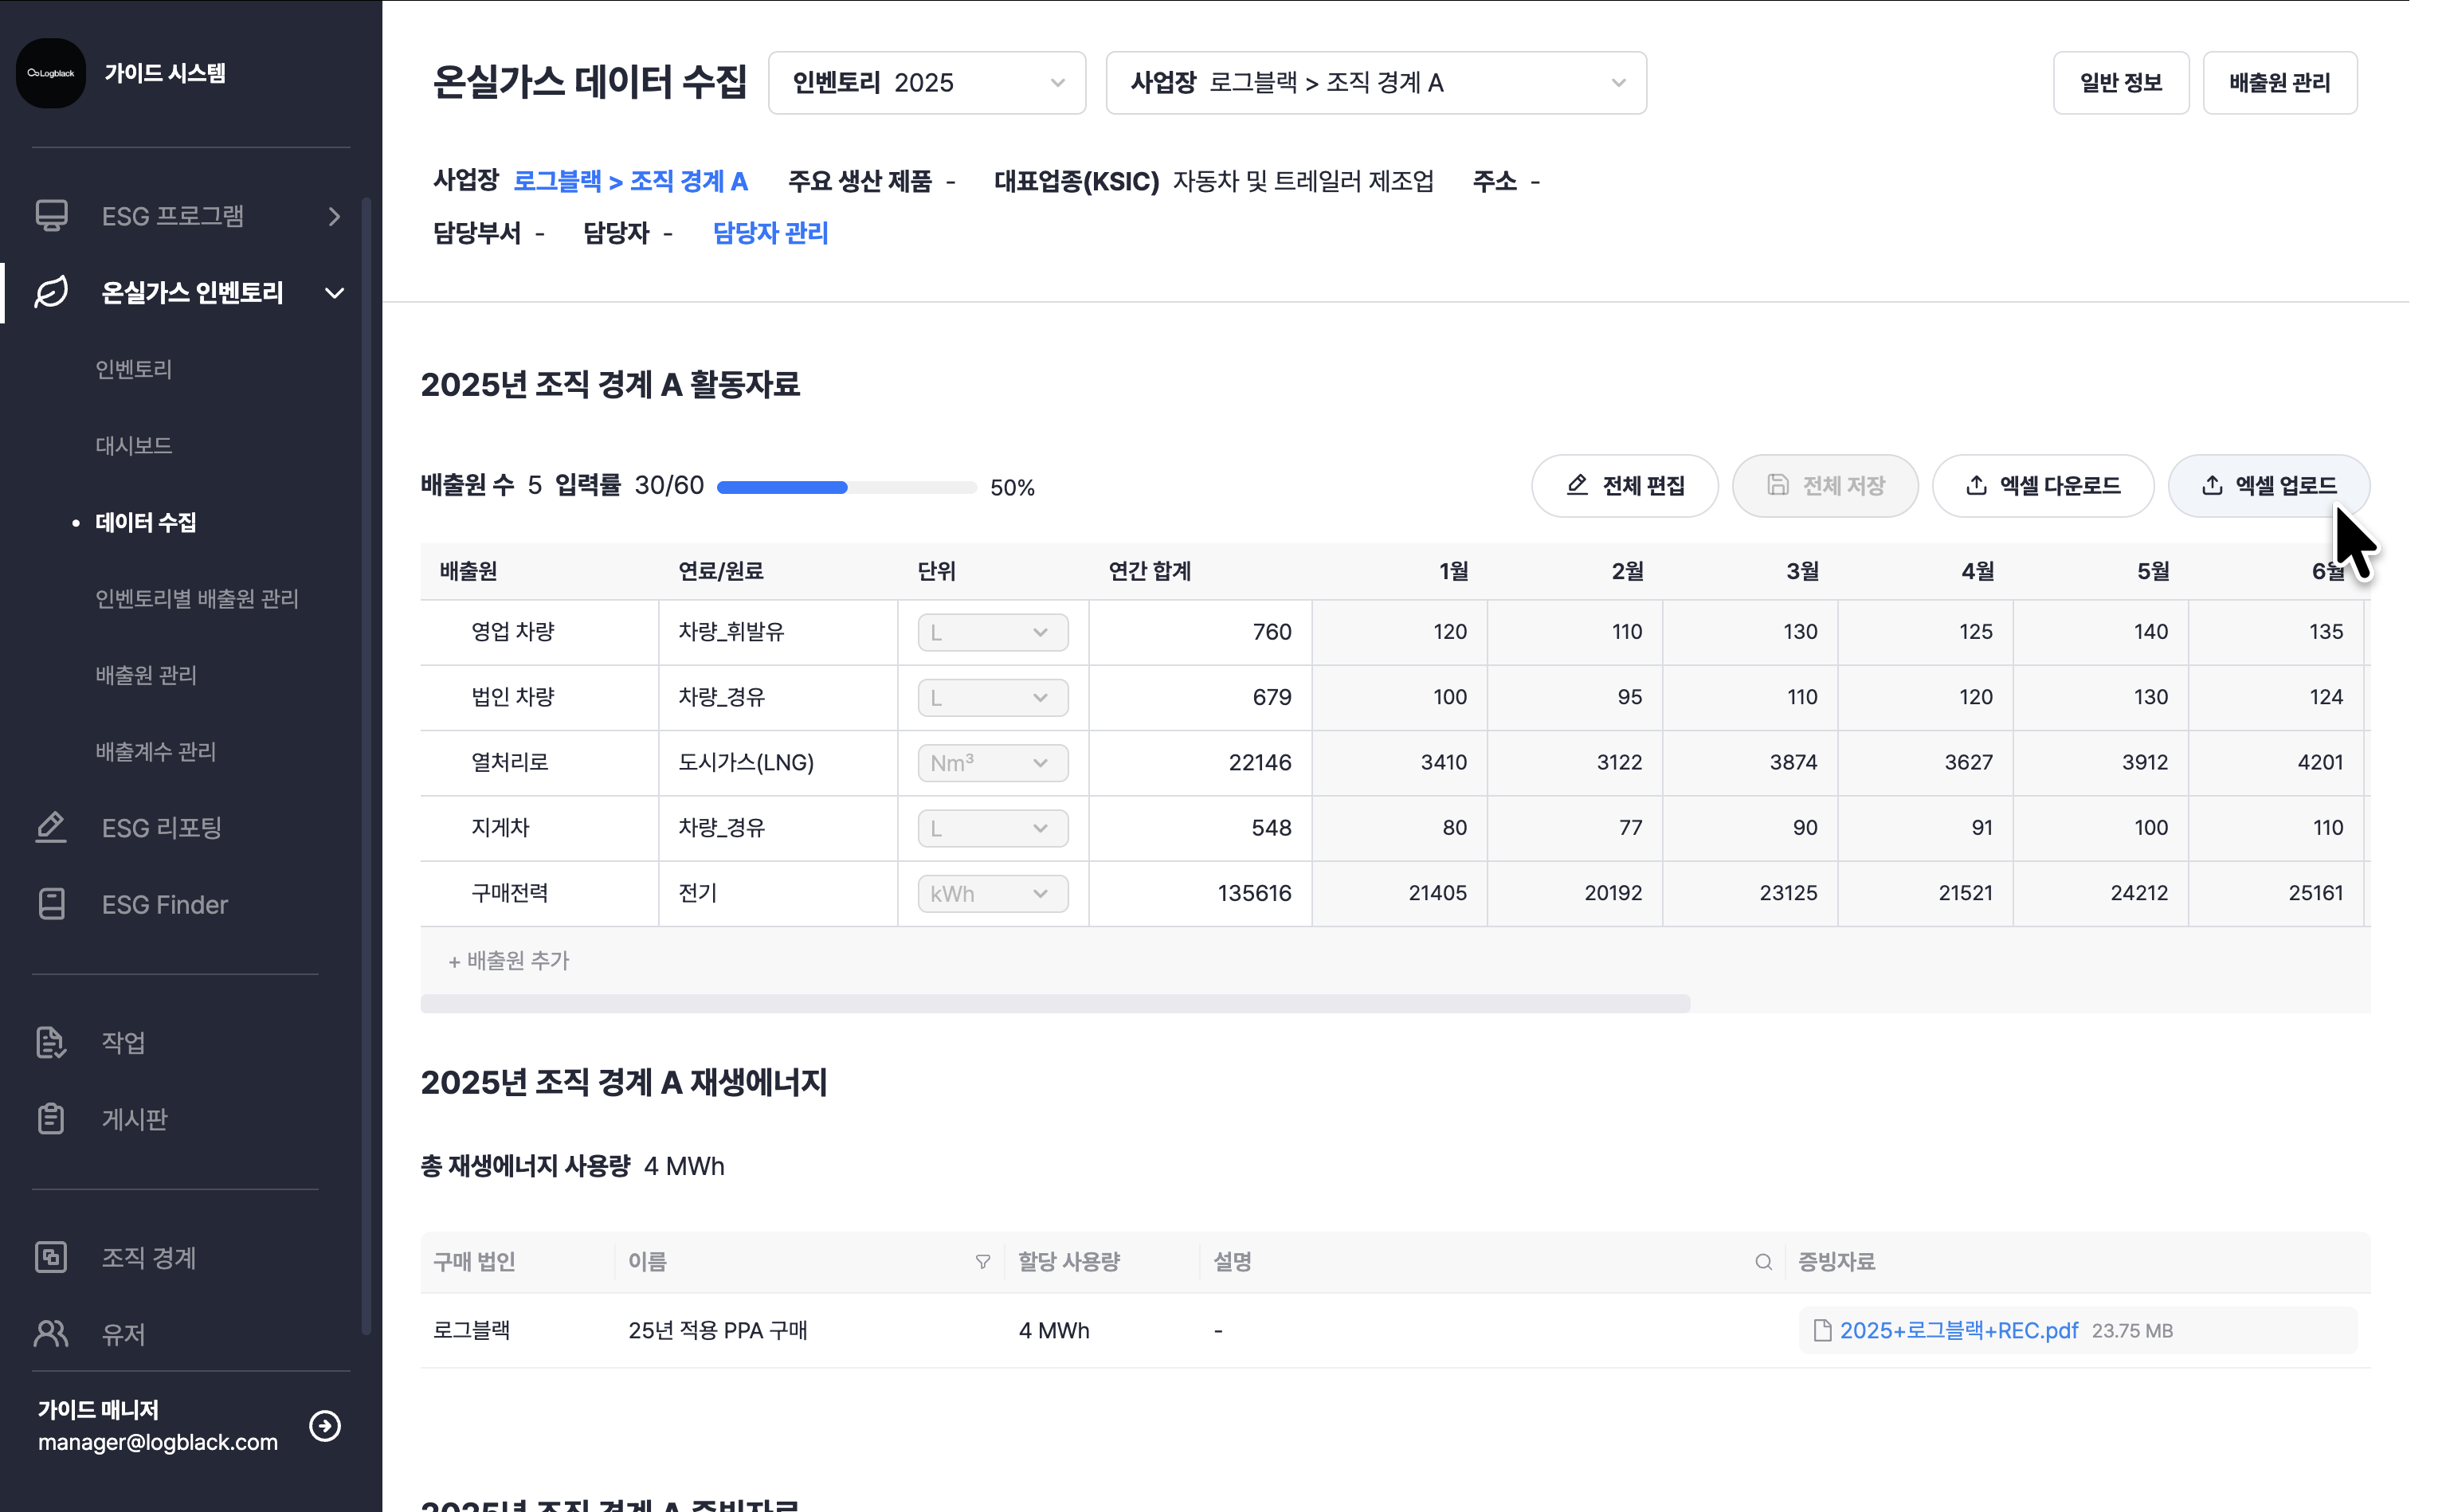Click the pencil icon in 전체 편집
This screenshot has height=1512, width=2446.
coord(1577,485)
